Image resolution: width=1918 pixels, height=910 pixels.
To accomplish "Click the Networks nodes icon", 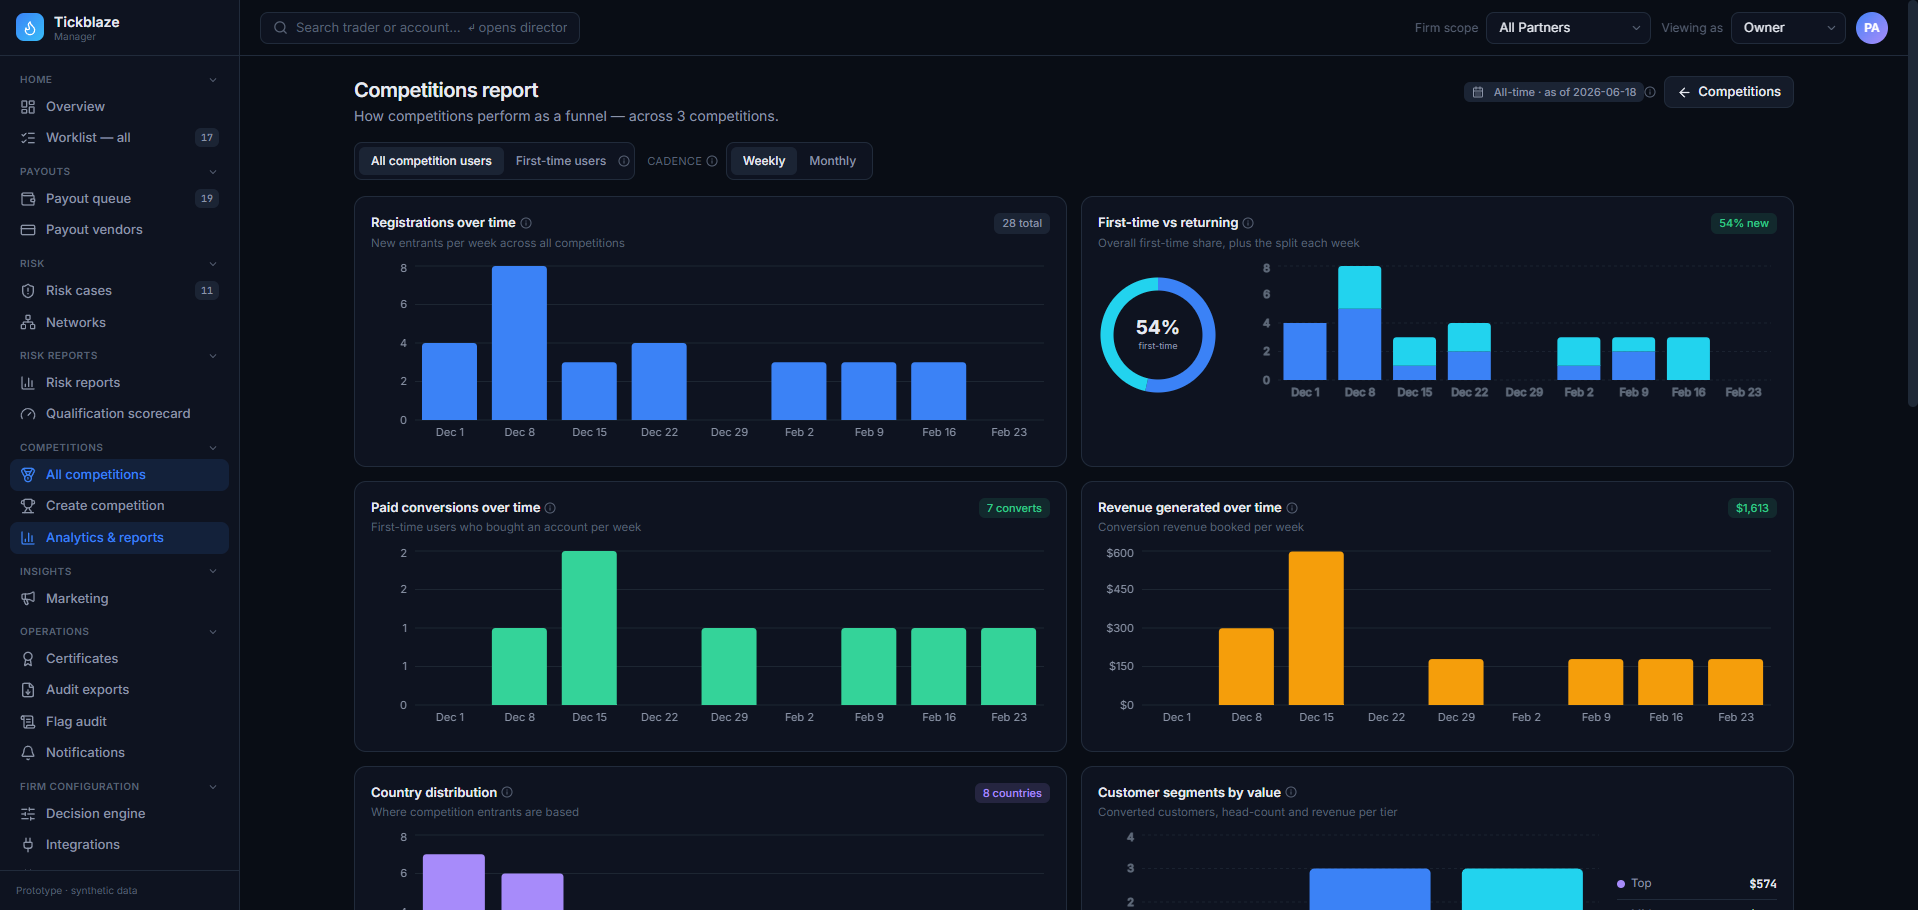I will (x=28, y=323).
